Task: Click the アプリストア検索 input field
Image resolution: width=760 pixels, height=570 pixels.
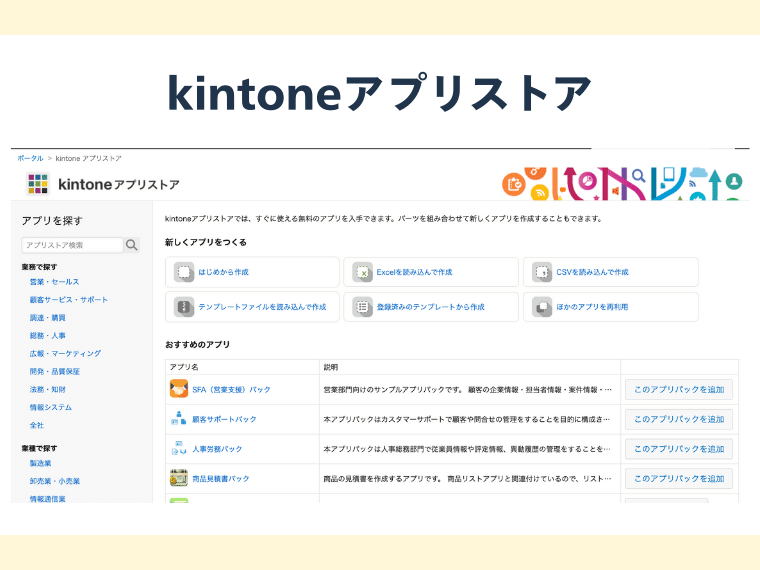Action: 72,245
